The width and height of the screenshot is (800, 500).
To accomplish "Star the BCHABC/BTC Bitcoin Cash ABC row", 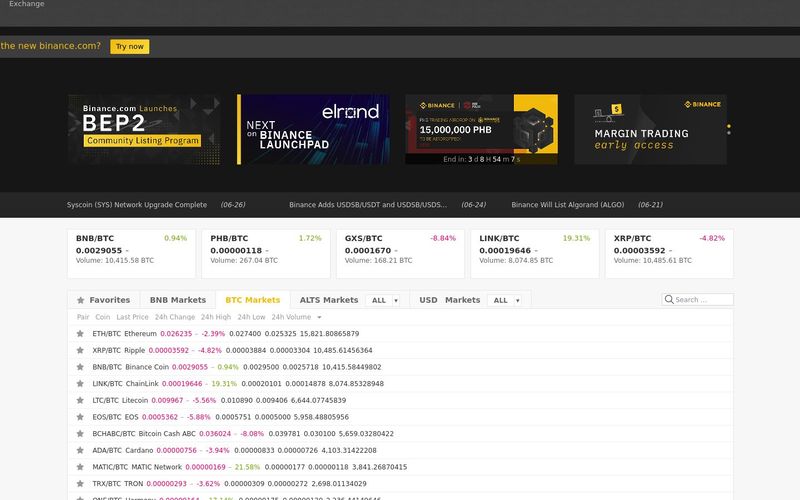I will point(80,434).
